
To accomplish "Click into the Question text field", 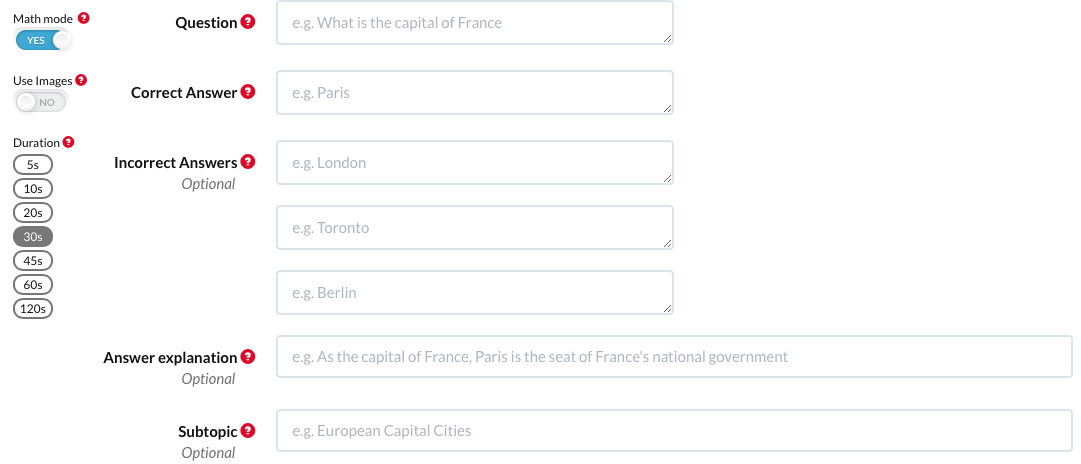I will pyautogui.click(x=474, y=22).
